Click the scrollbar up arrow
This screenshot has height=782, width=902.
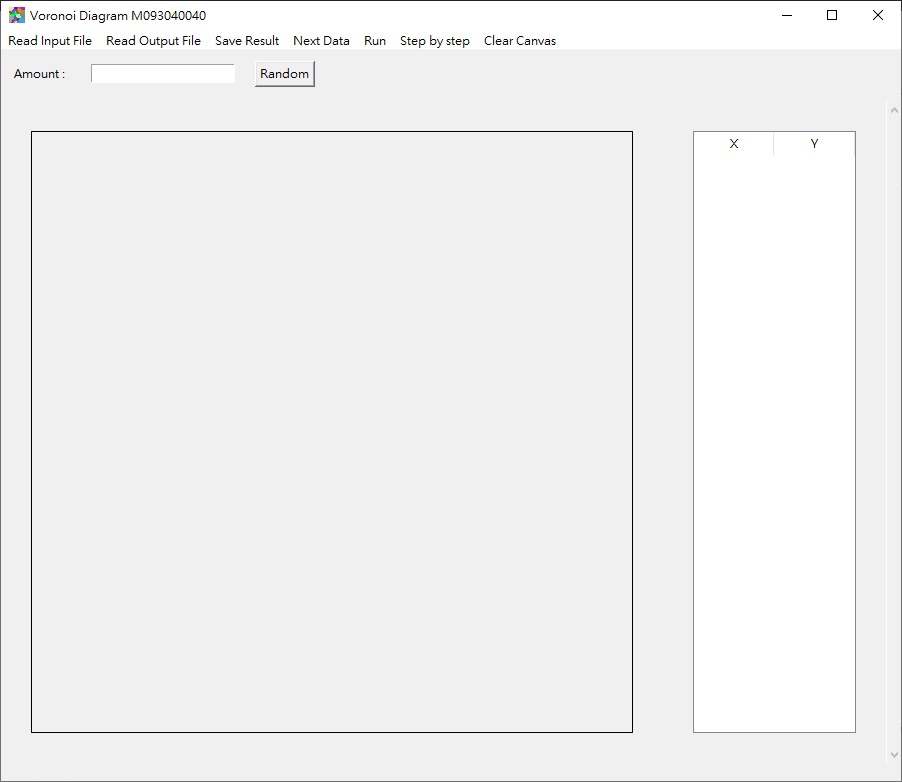[894, 110]
